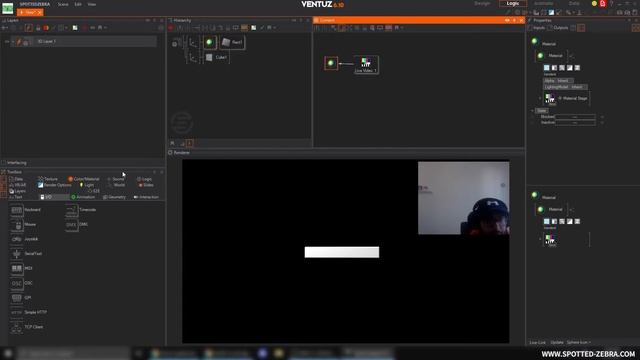Open the Scene menu

(63, 4)
